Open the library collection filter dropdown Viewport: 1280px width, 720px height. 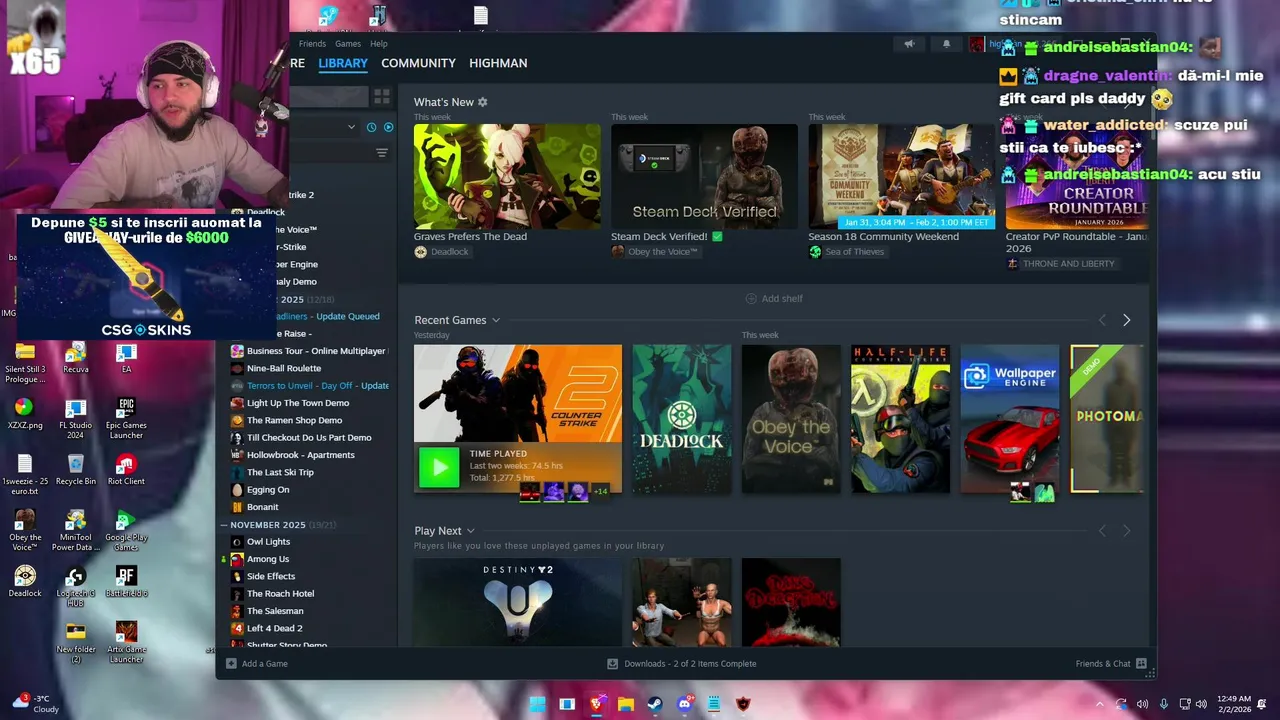click(x=351, y=127)
